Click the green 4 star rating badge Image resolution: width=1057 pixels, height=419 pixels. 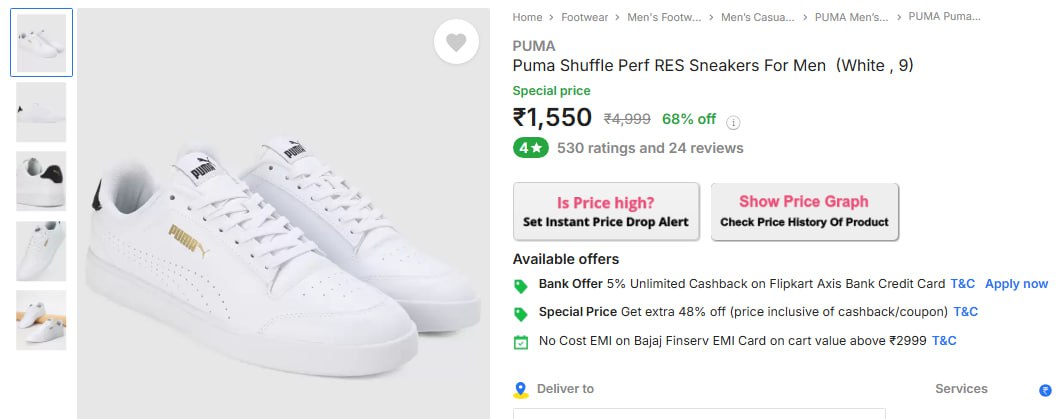530,148
